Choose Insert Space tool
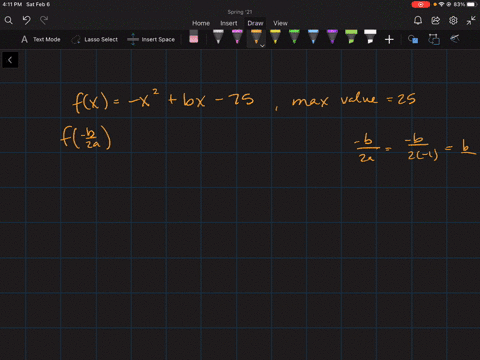Screen dimensions: 480x360 point(151,39)
